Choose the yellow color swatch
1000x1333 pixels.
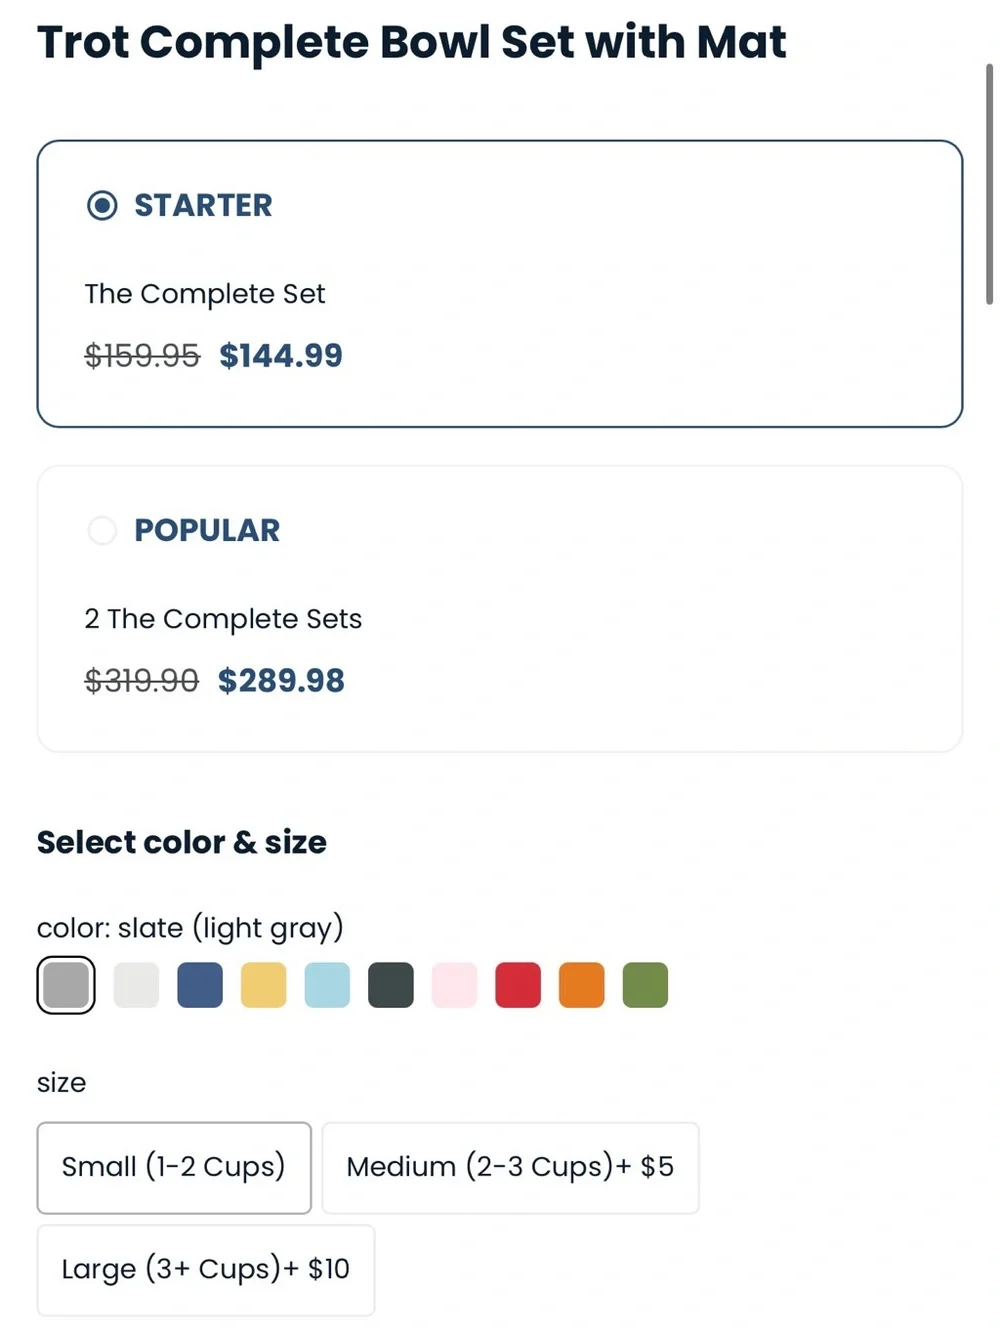[x=264, y=985]
